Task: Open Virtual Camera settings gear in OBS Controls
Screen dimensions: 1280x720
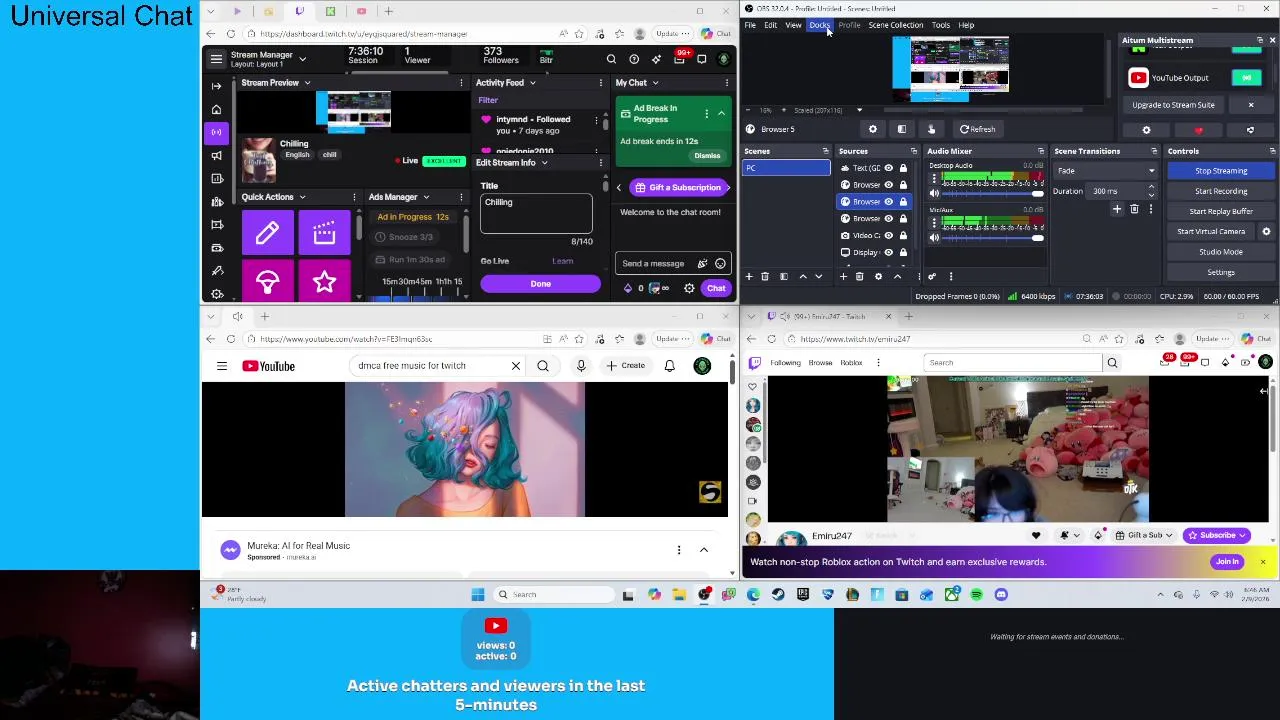Action: 1266,231
